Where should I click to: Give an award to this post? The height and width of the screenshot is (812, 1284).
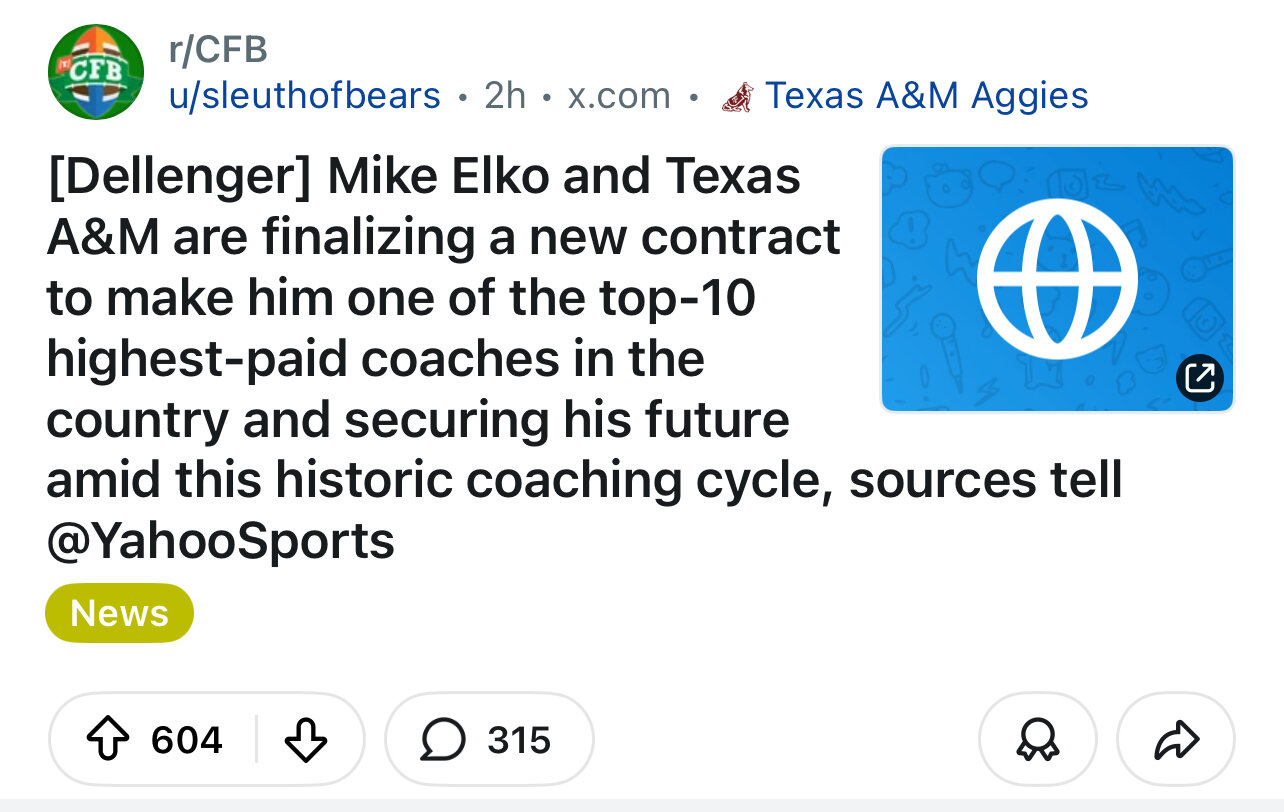[1037, 740]
